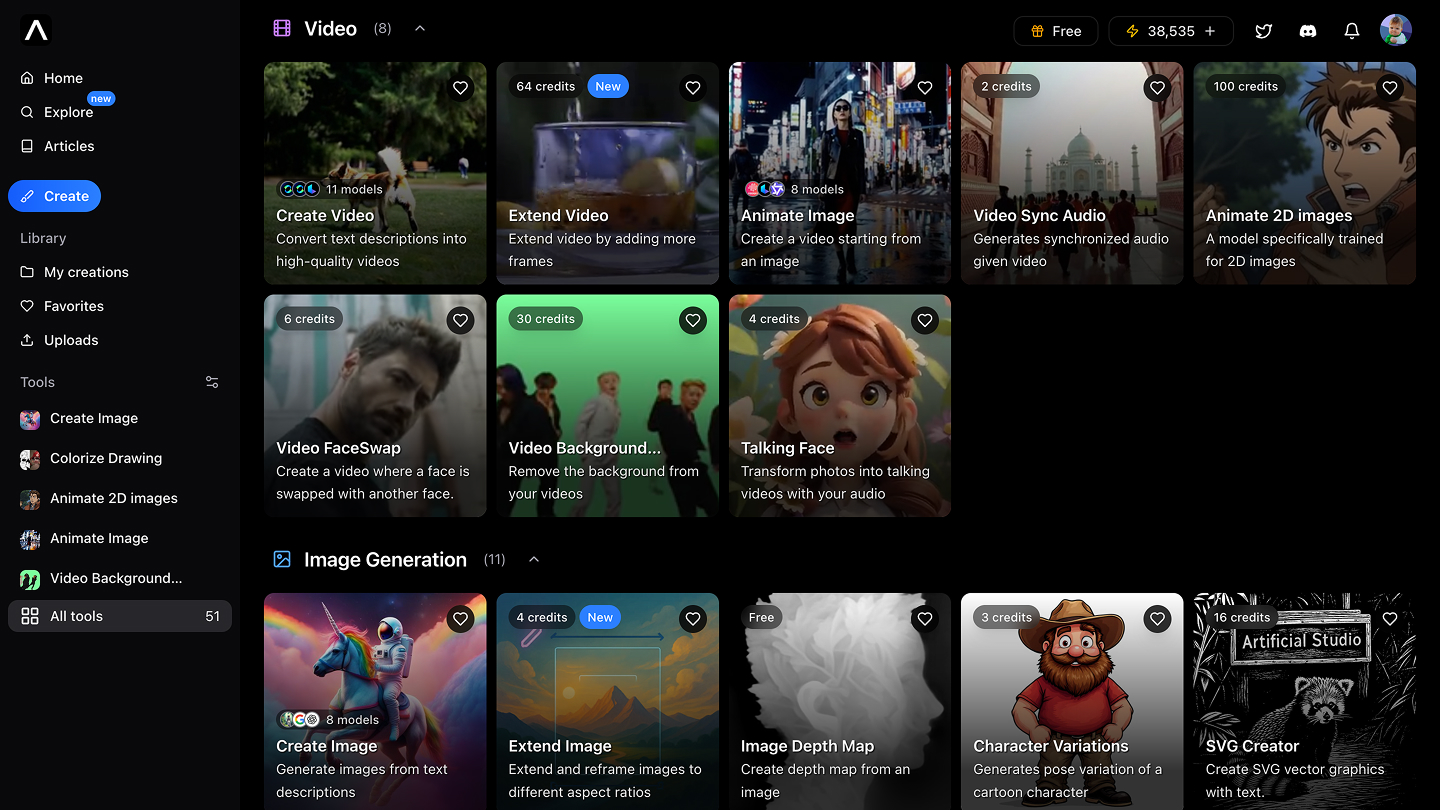Open the user profile avatar
Image resolution: width=1440 pixels, height=810 pixels.
click(1396, 30)
